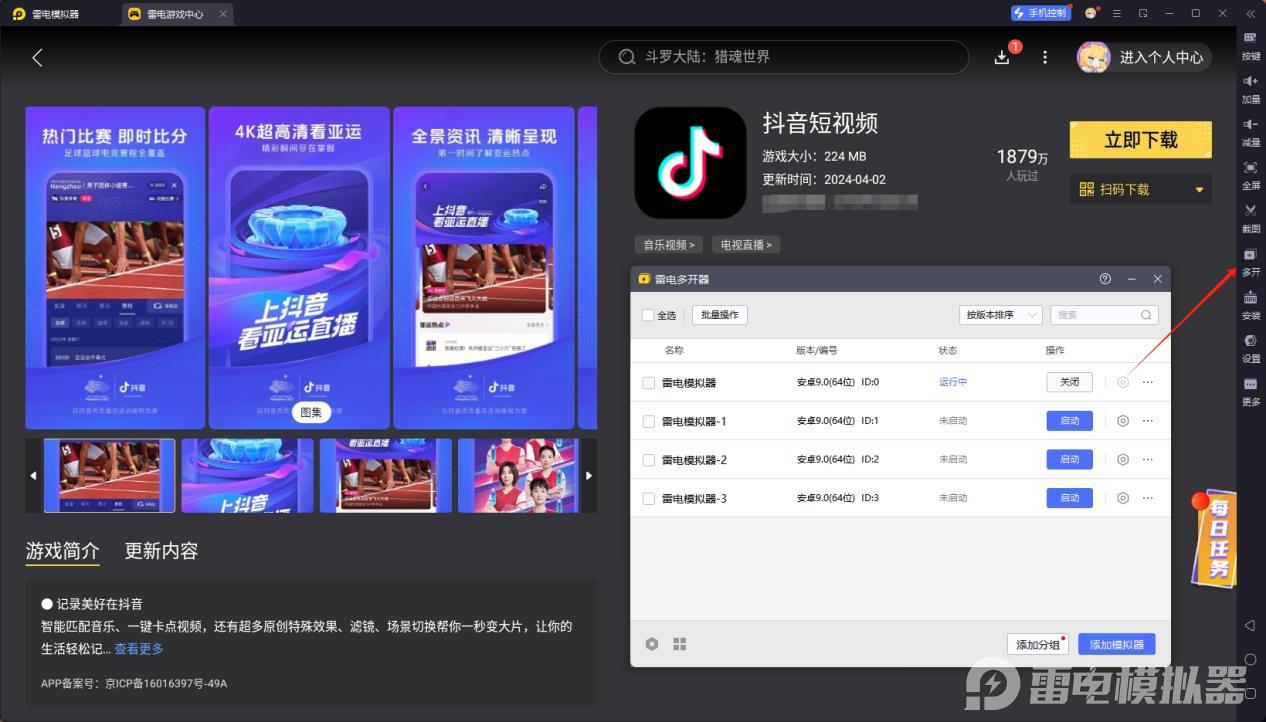
Task: Open the hamburger menu in title bar
Action: click(1117, 13)
